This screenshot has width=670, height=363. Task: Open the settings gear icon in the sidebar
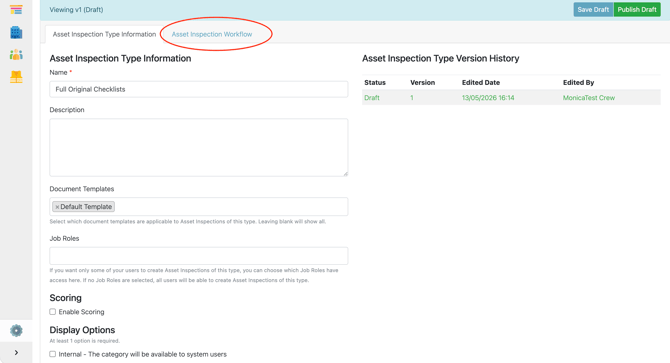pos(16,331)
